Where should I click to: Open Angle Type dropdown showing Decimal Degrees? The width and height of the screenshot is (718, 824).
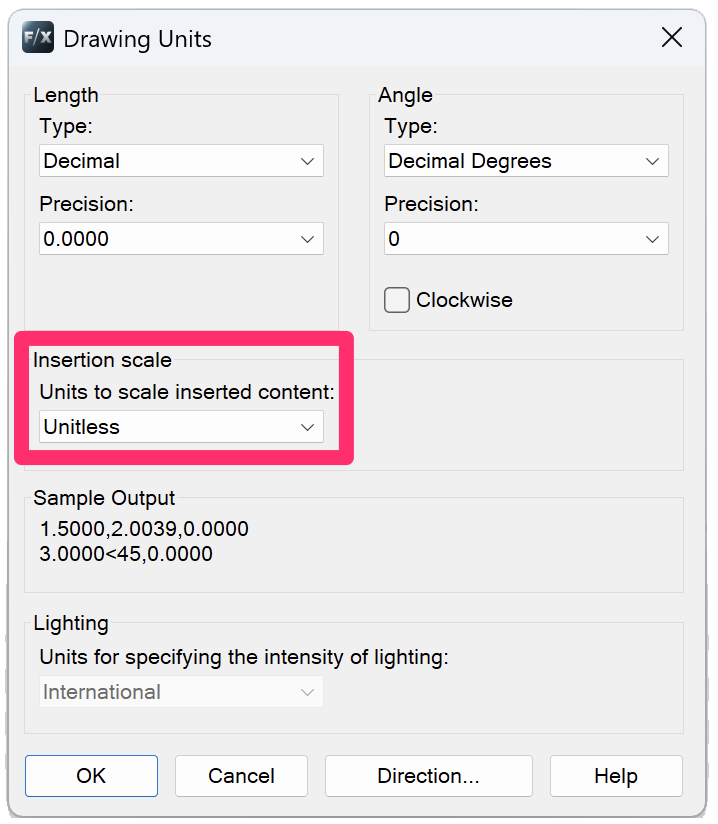point(526,161)
